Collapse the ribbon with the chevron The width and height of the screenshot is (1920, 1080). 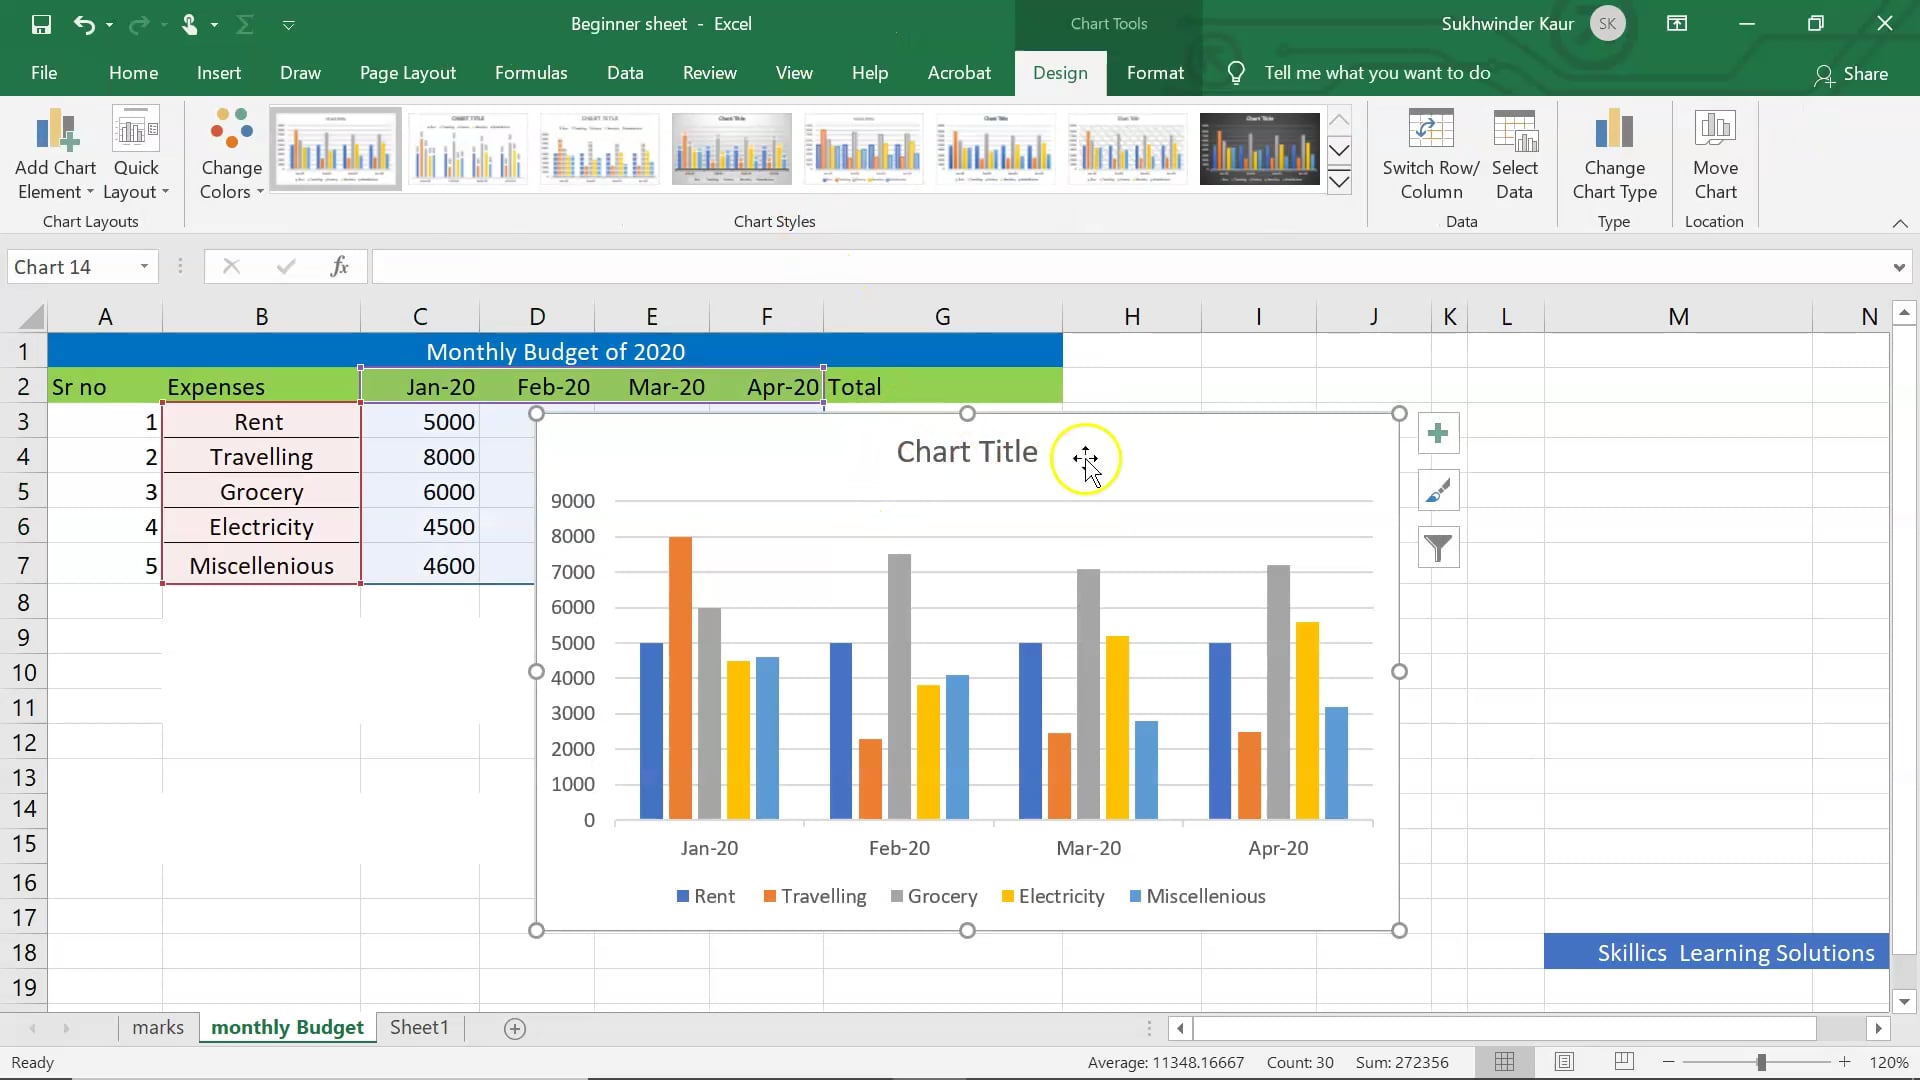tap(1899, 223)
